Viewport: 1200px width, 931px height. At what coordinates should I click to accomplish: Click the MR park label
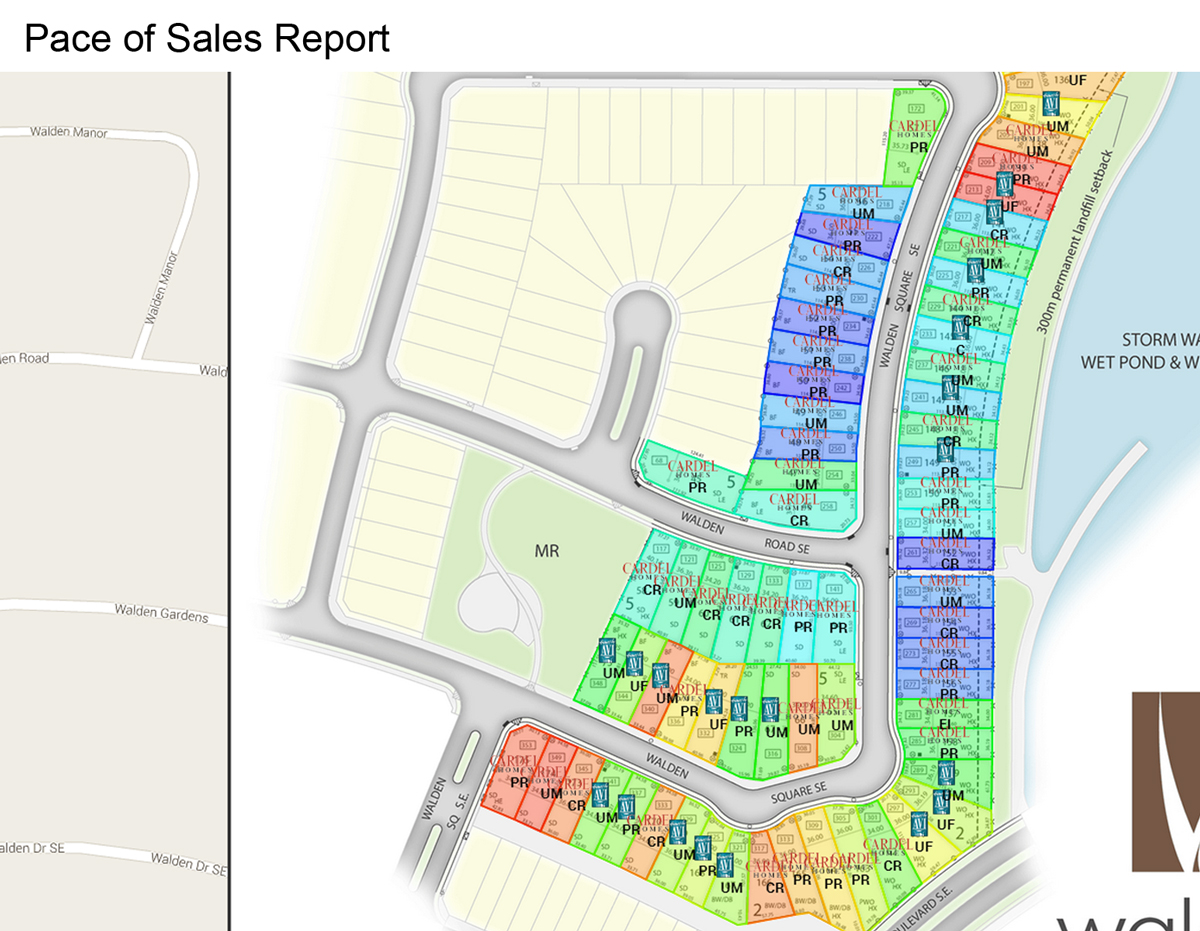pyautogui.click(x=546, y=551)
